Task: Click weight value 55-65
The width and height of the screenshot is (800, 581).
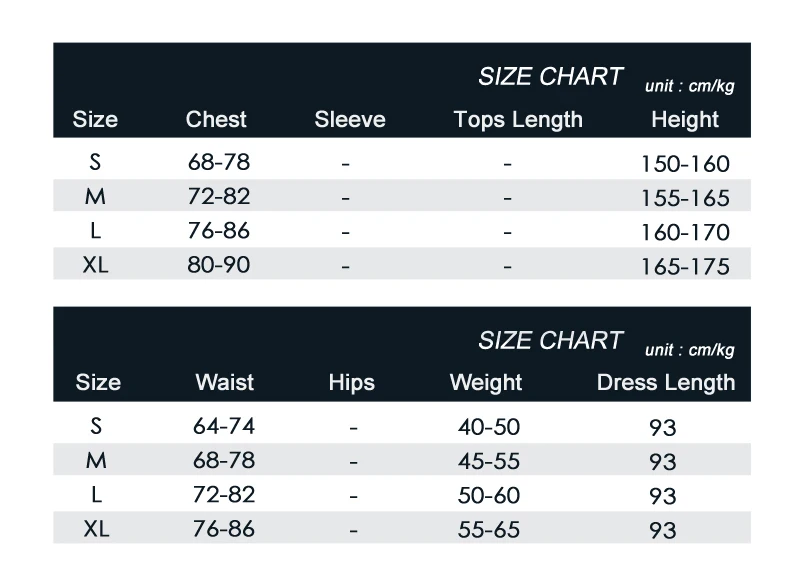Action: coord(489,530)
